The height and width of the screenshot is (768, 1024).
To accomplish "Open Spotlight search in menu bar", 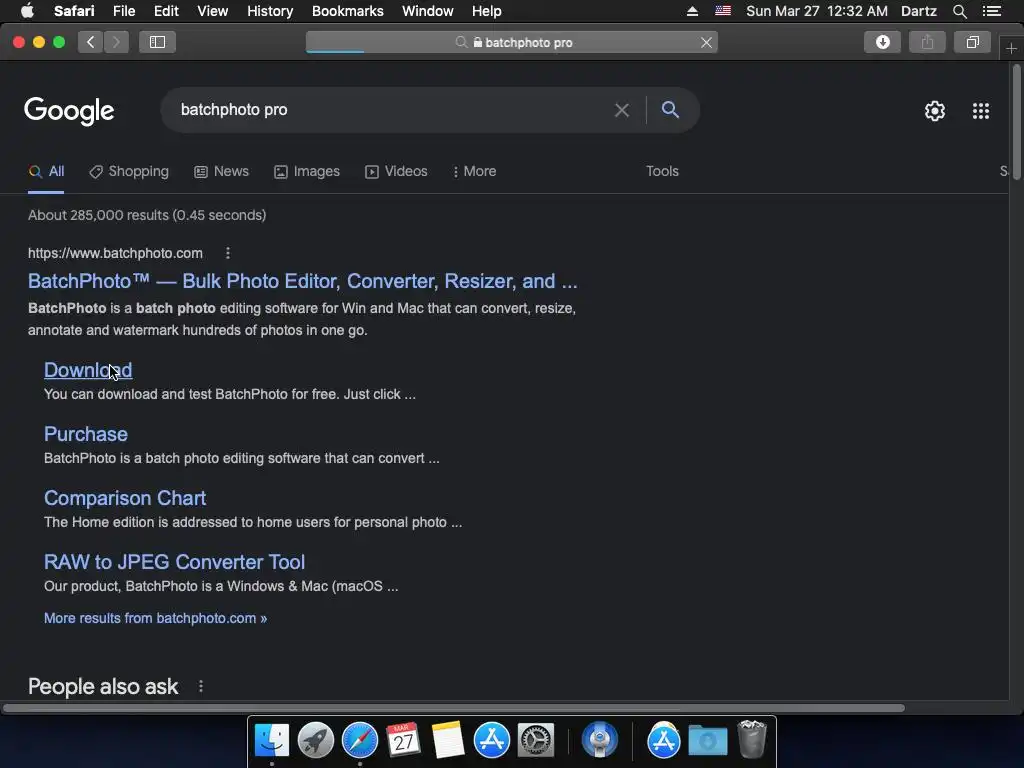I will pyautogui.click(x=959, y=11).
